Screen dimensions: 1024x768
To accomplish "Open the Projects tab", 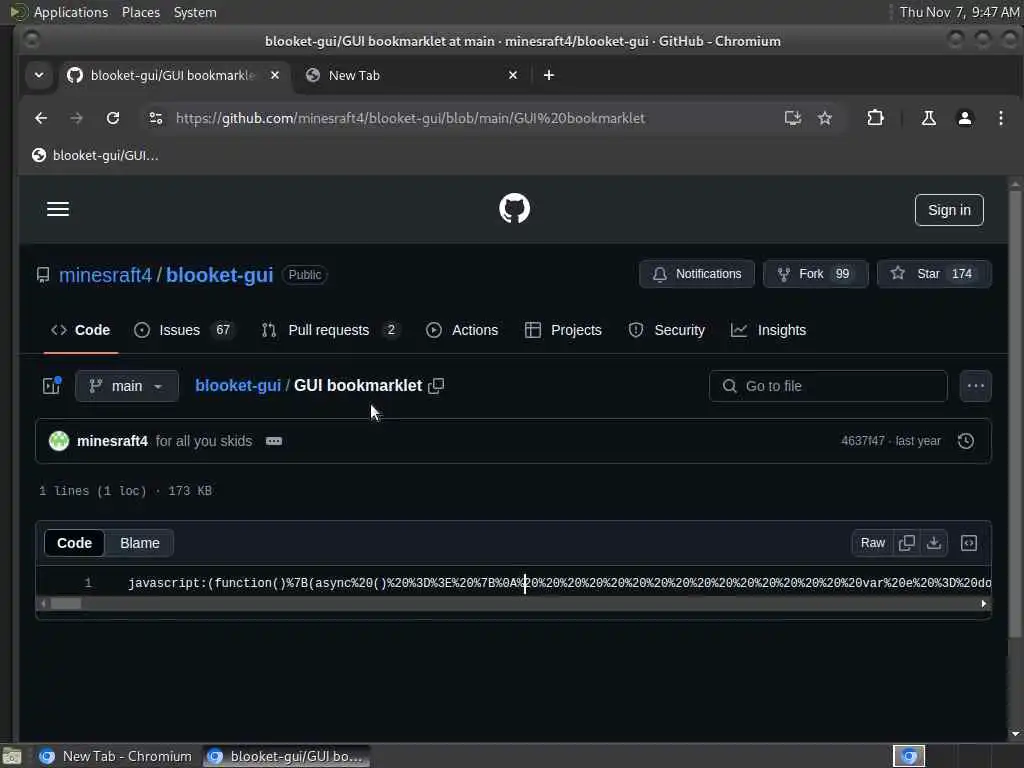I will (x=563, y=330).
